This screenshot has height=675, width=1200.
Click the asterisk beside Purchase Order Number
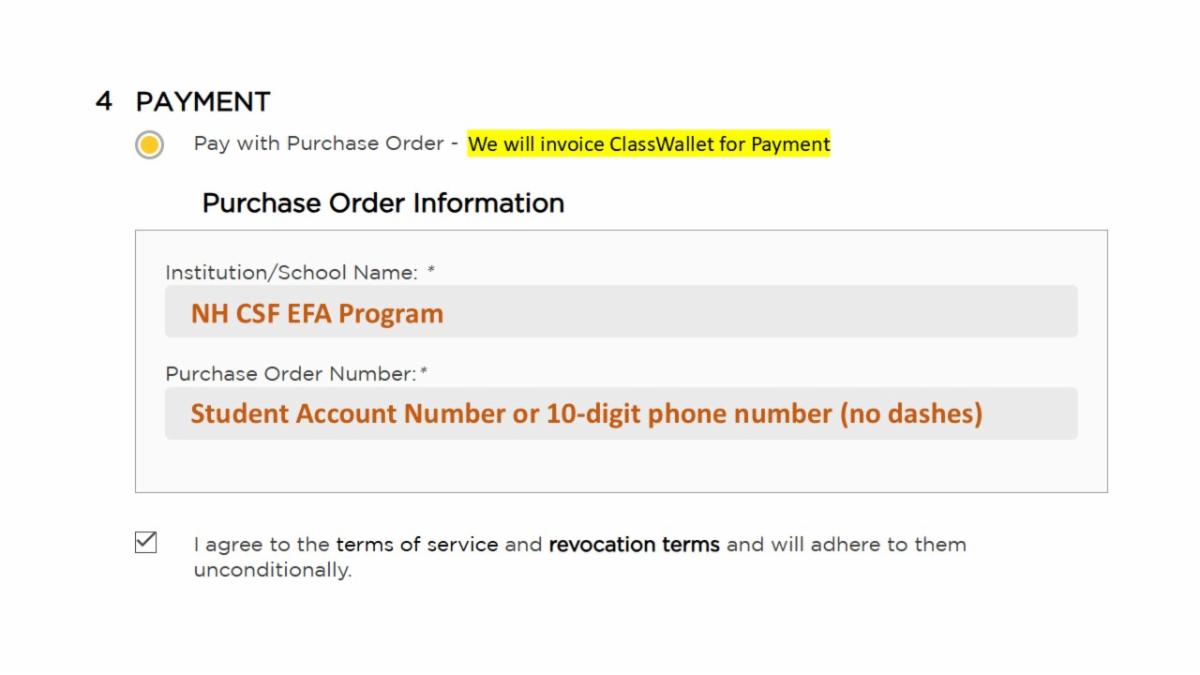point(424,372)
